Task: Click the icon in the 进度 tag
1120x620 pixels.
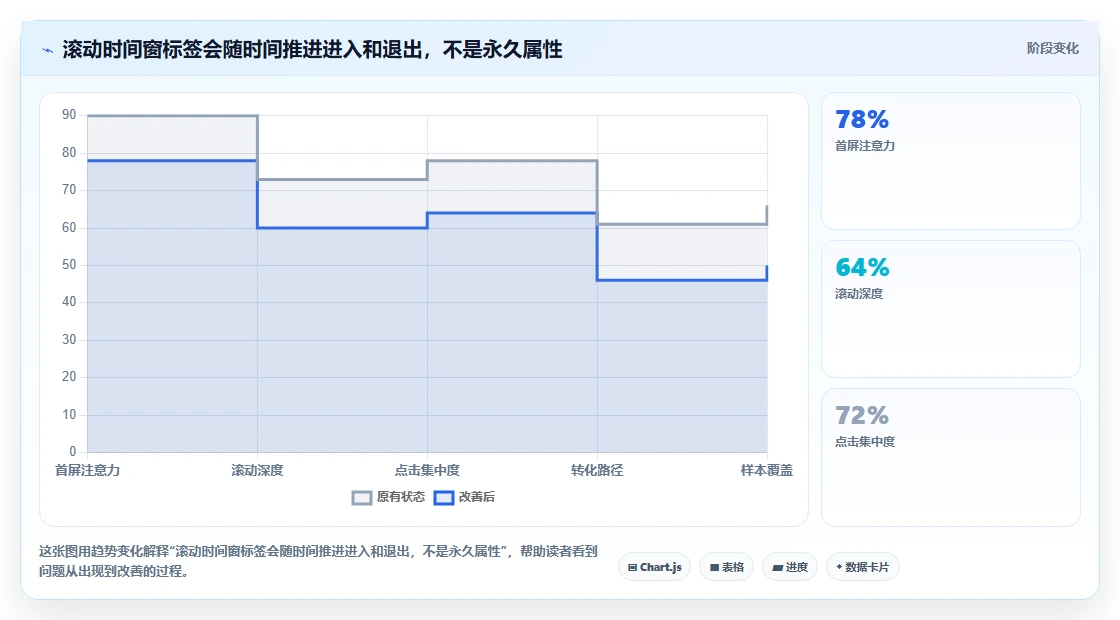Action: (x=778, y=568)
